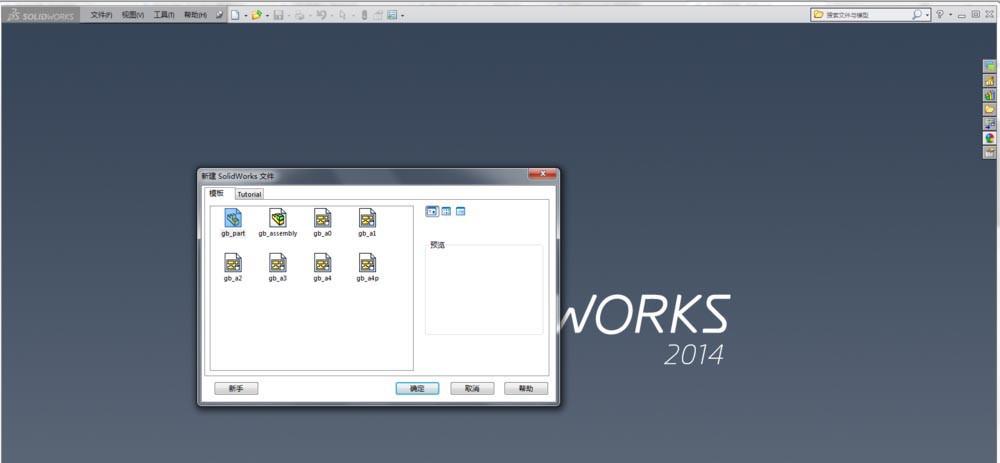
Task: Expand the New document dropdown arrow
Action: (x=246, y=15)
